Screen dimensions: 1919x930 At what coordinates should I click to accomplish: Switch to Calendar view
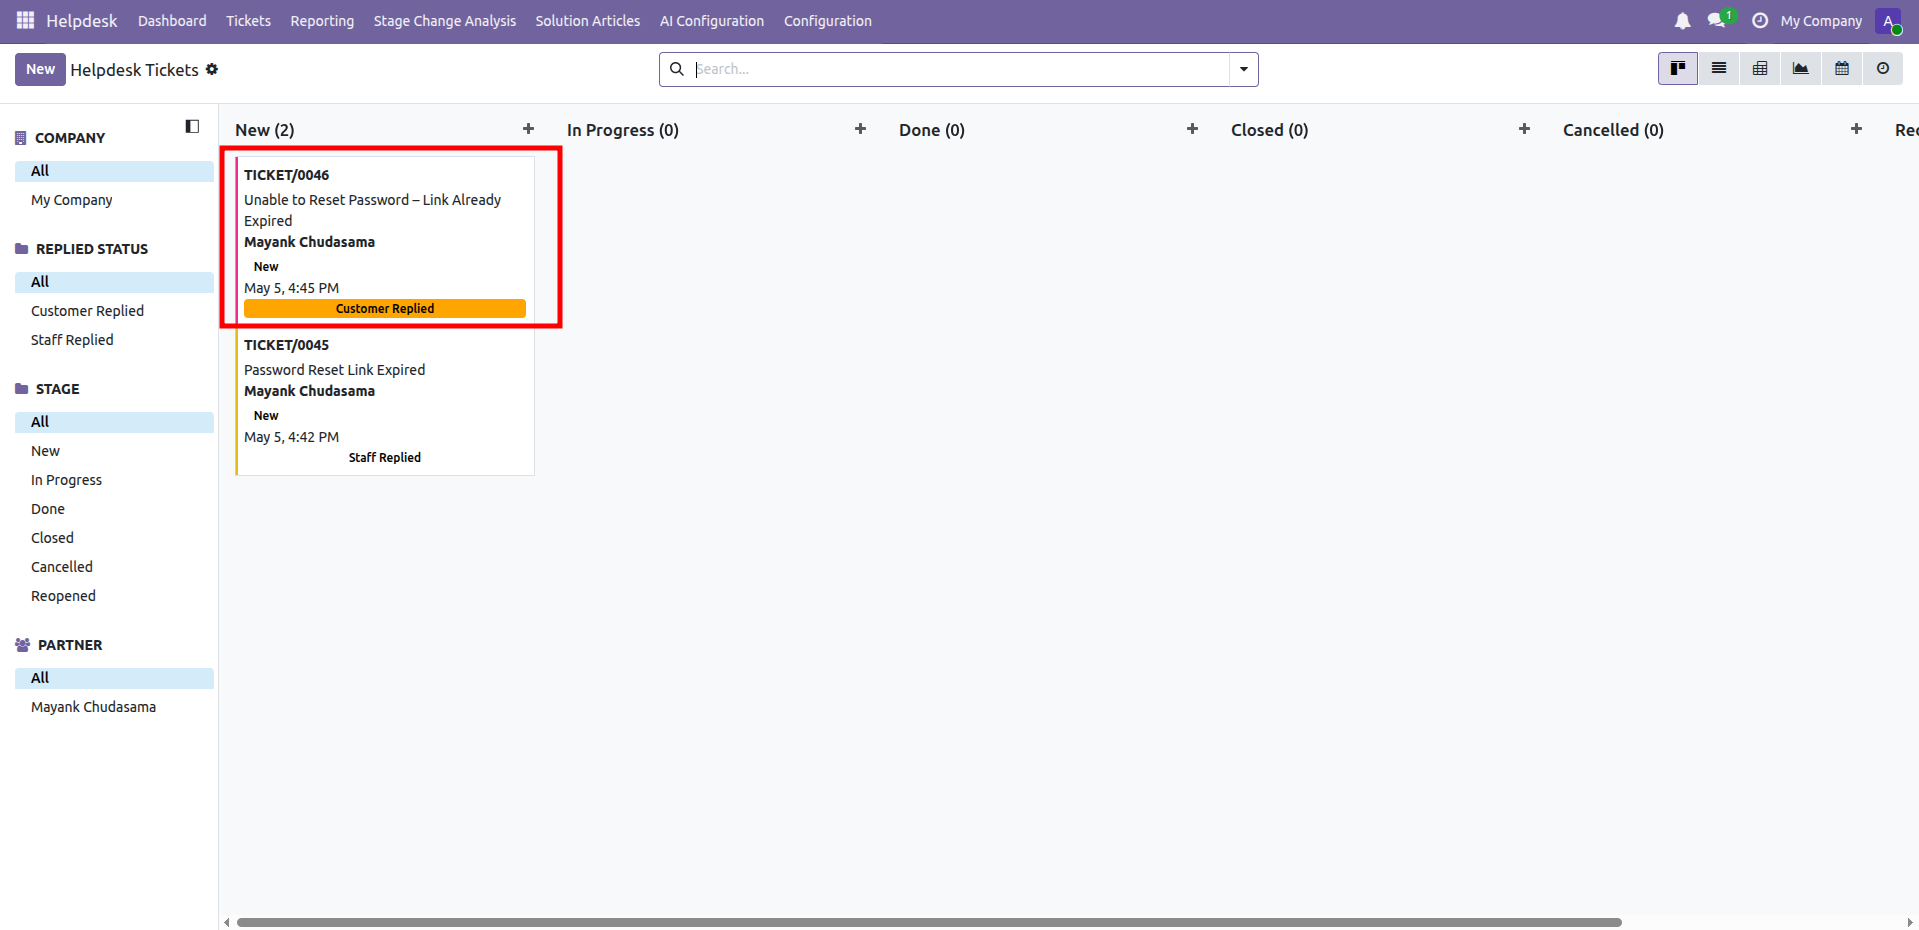point(1842,69)
